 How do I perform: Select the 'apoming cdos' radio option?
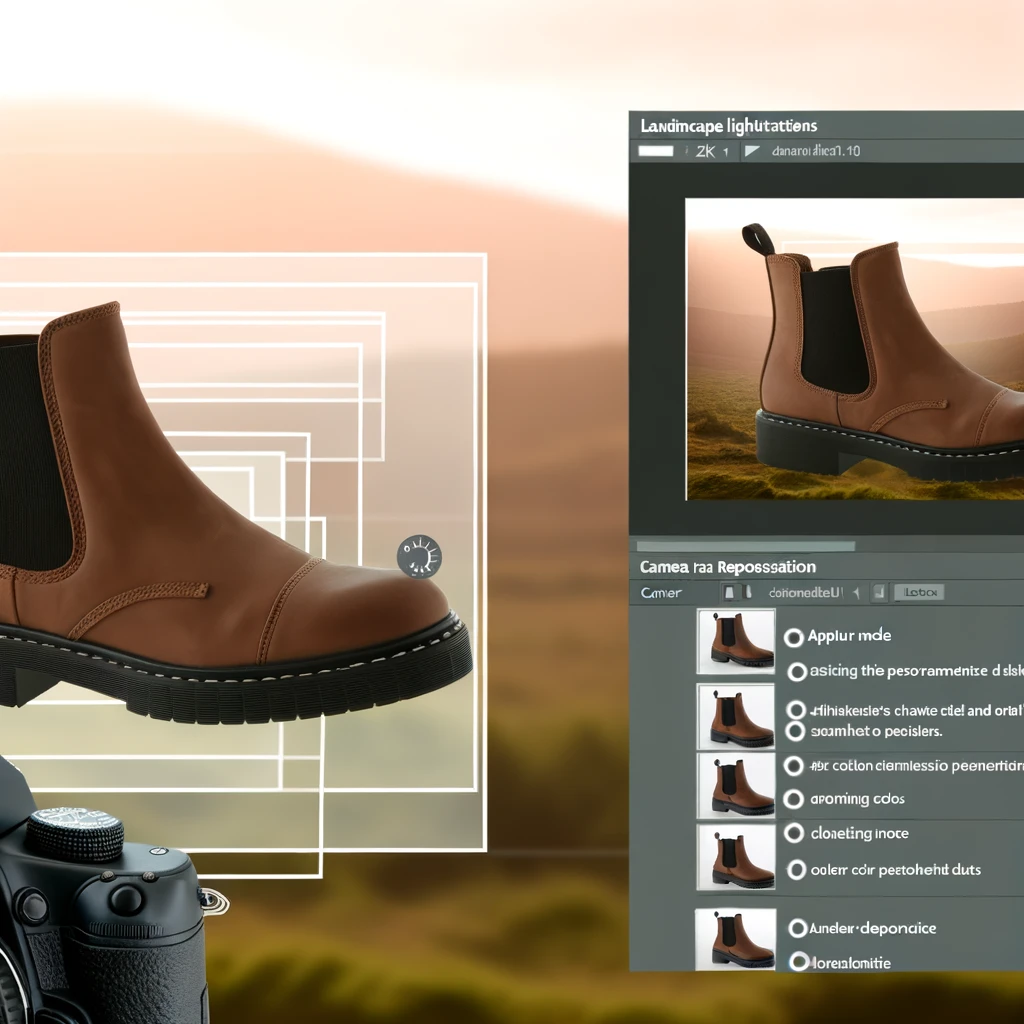point(793,799)
